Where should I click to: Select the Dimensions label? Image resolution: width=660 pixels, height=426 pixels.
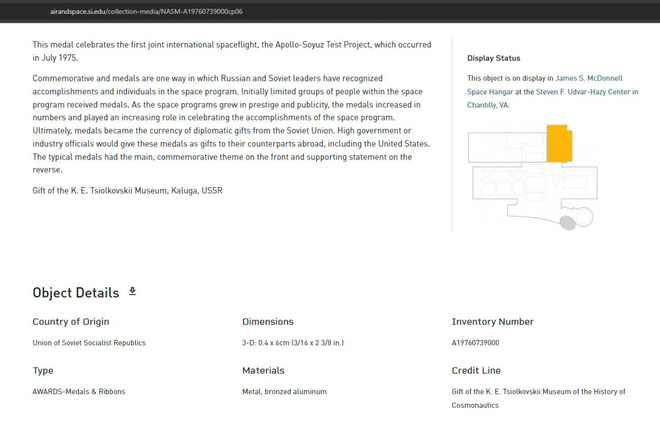[268, 322]
